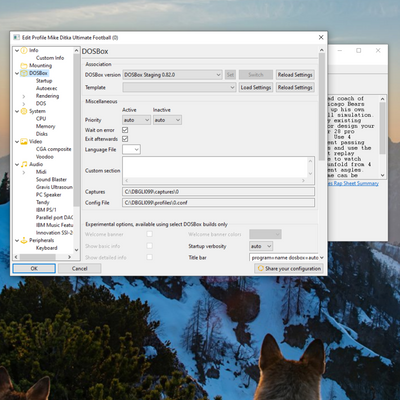This screenshot has height=400, width=400.
Task: Click the System tree node icon
Action: click(24, 111)
